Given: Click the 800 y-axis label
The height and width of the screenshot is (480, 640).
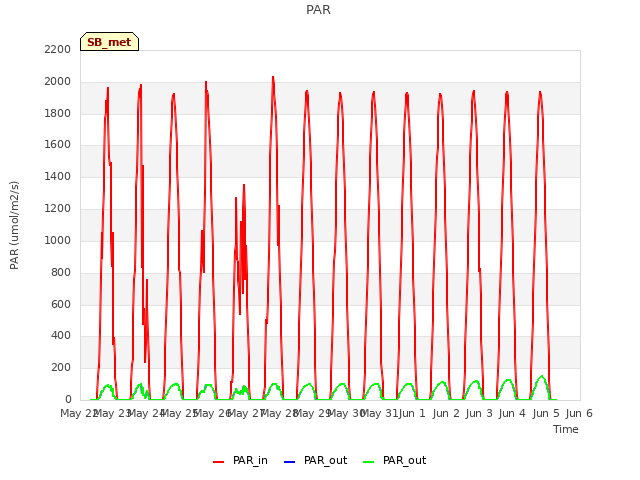Looking at the screenshot, I should click(x=61, y=272).
